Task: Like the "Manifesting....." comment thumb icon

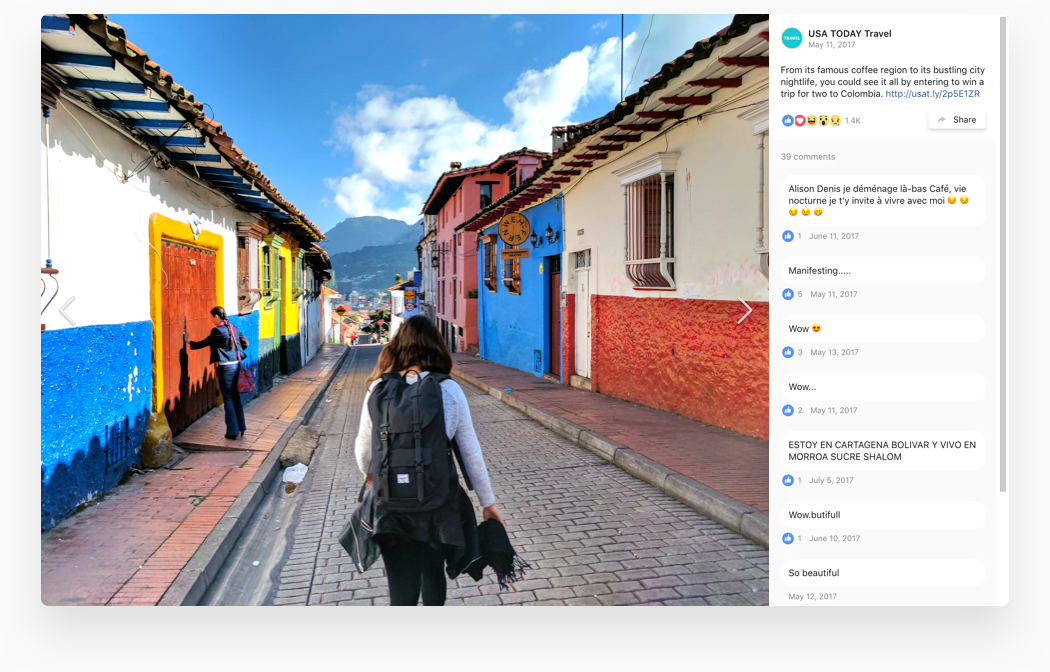Action: tap(788, 294)
